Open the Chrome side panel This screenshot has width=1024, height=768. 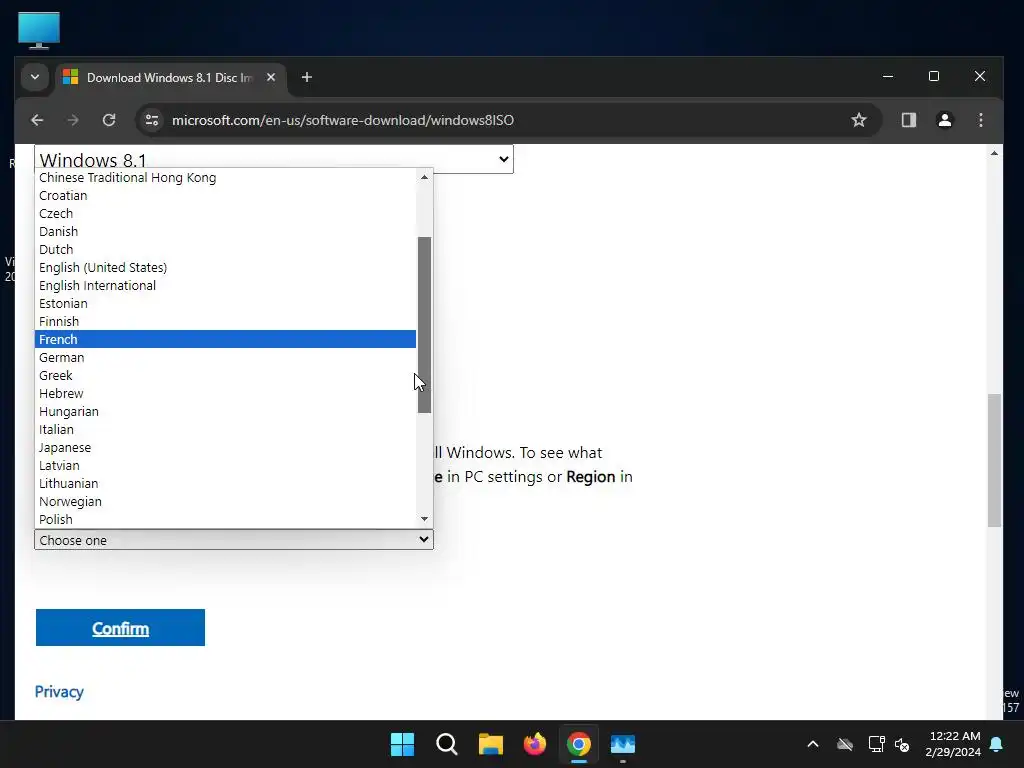(x=908, y=120)
